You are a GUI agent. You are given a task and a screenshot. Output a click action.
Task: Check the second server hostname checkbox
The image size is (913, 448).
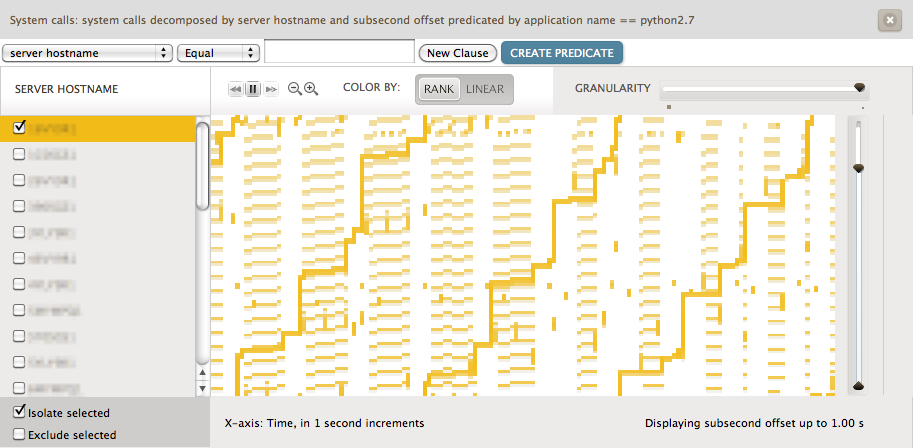click(19, 154)
